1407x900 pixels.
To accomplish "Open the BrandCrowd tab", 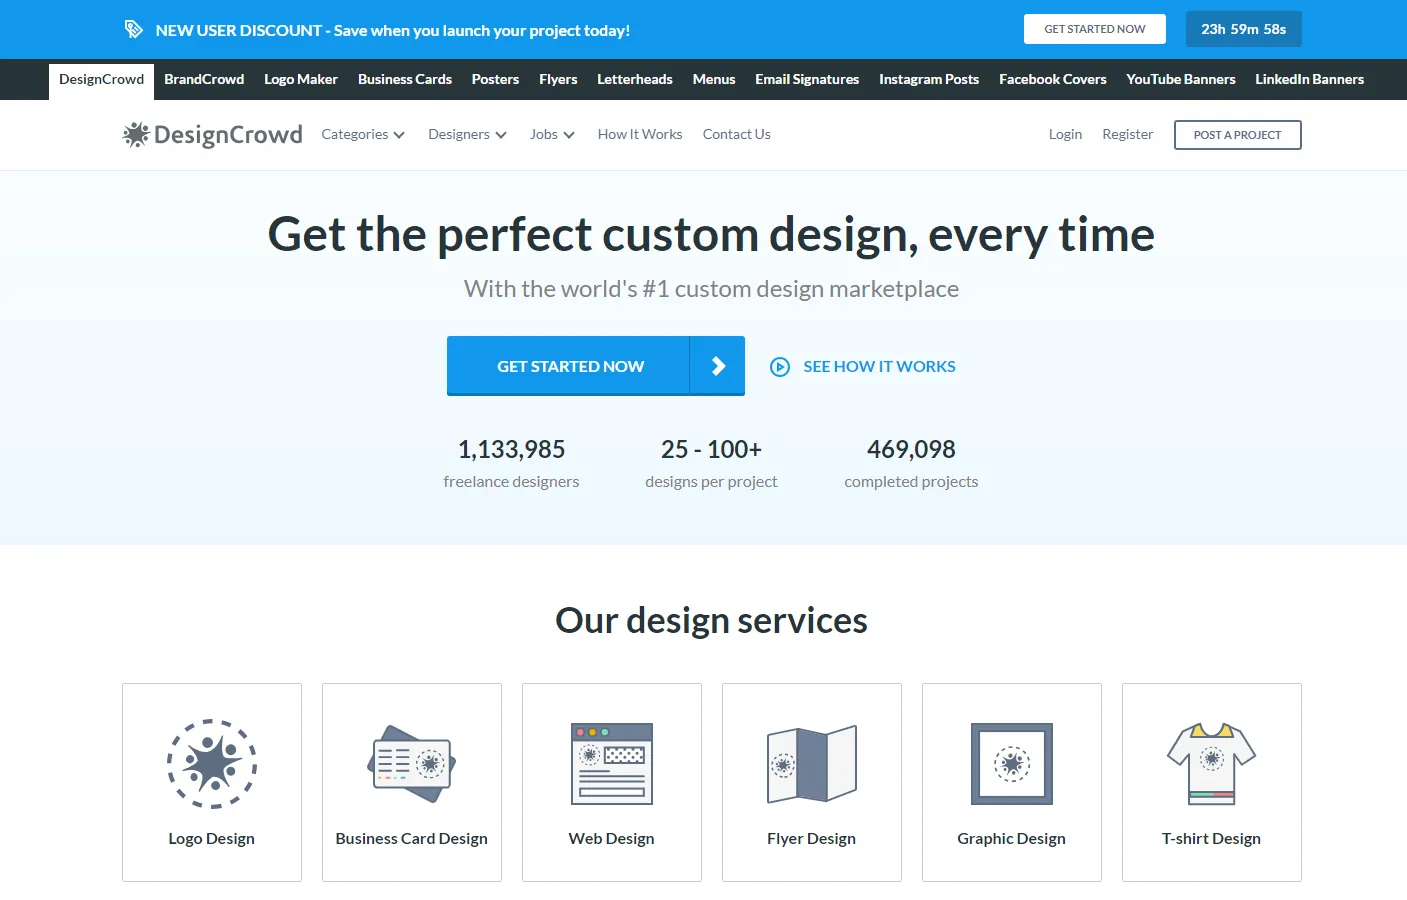I will (204, 80).
